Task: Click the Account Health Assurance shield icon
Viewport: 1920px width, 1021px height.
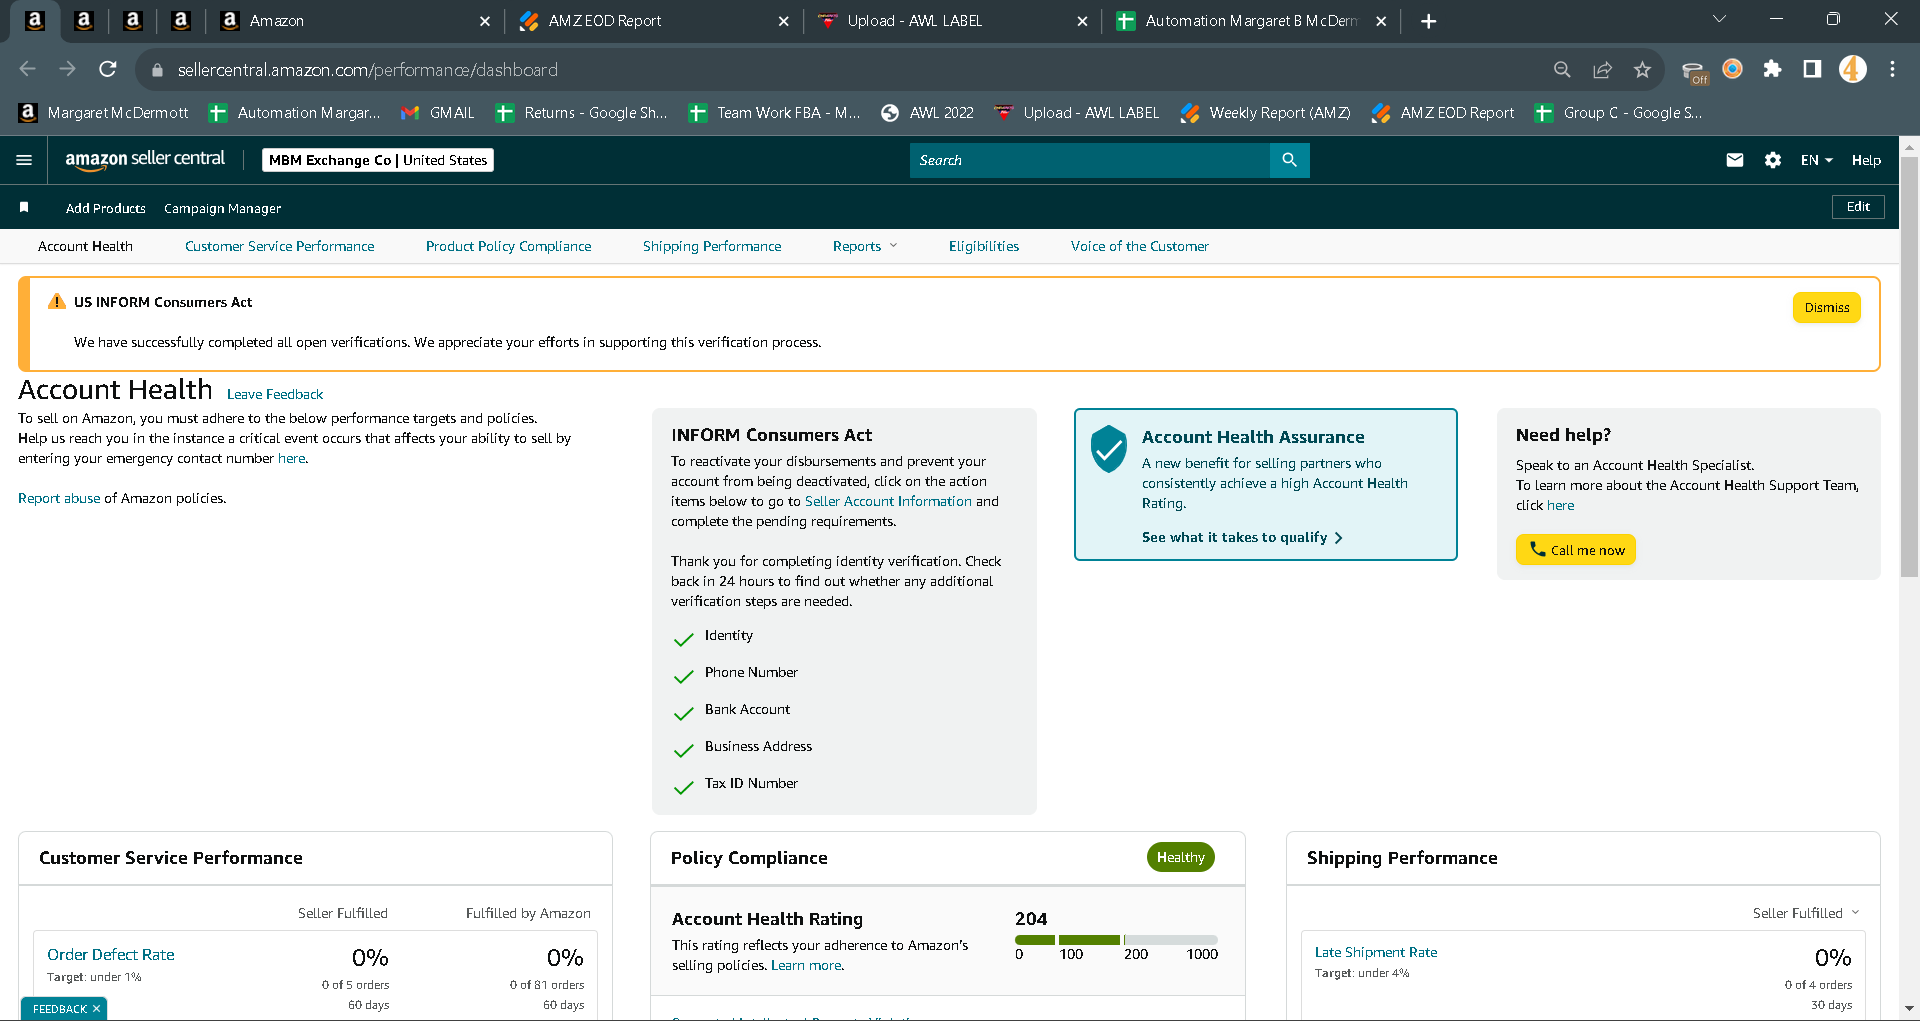Action: (1109, 449)
